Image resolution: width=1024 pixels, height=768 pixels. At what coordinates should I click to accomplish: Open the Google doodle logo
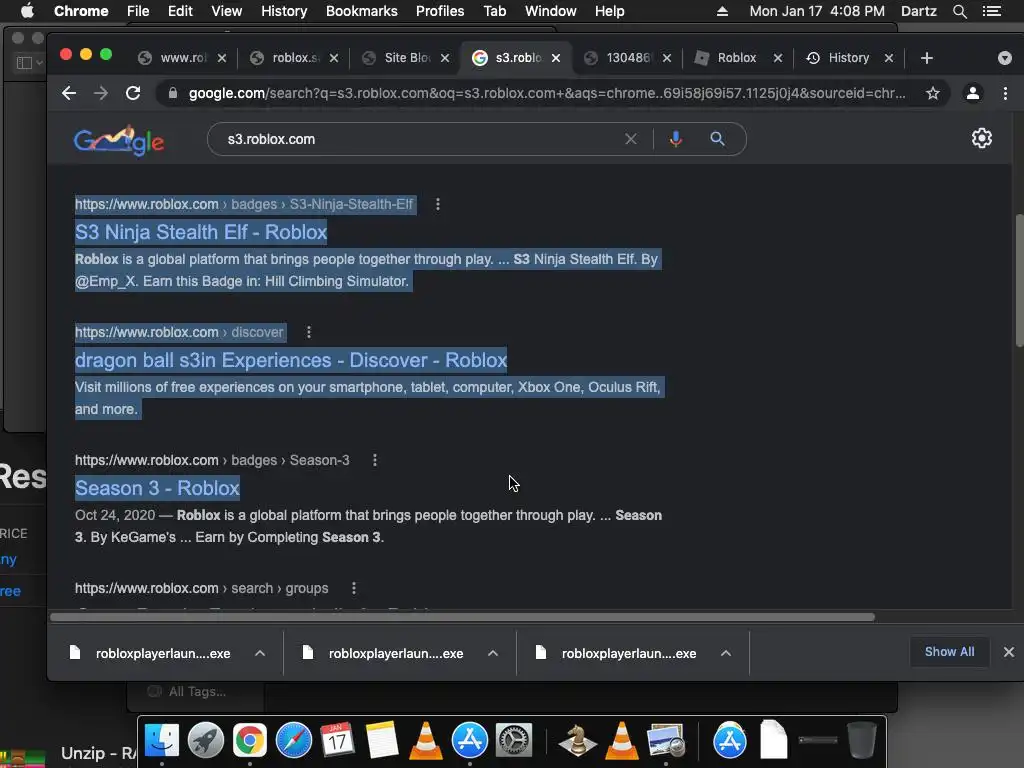pos(119,140)
